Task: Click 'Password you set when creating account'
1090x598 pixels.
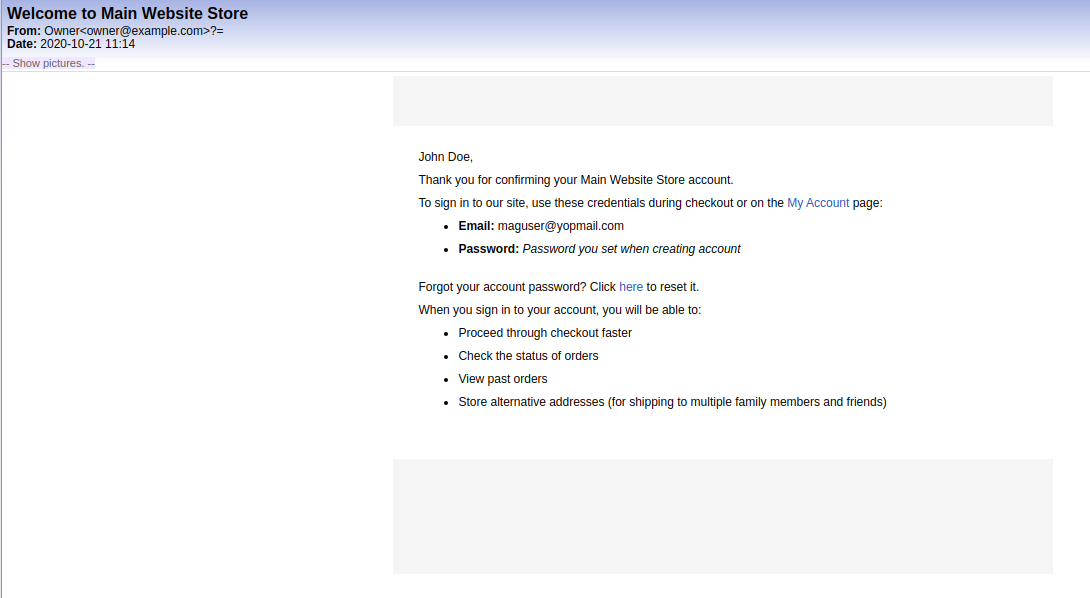Action: pos(631,249)
